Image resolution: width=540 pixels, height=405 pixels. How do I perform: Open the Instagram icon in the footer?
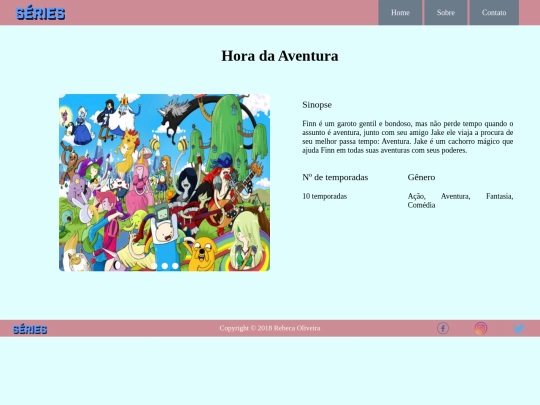(481, 328)
